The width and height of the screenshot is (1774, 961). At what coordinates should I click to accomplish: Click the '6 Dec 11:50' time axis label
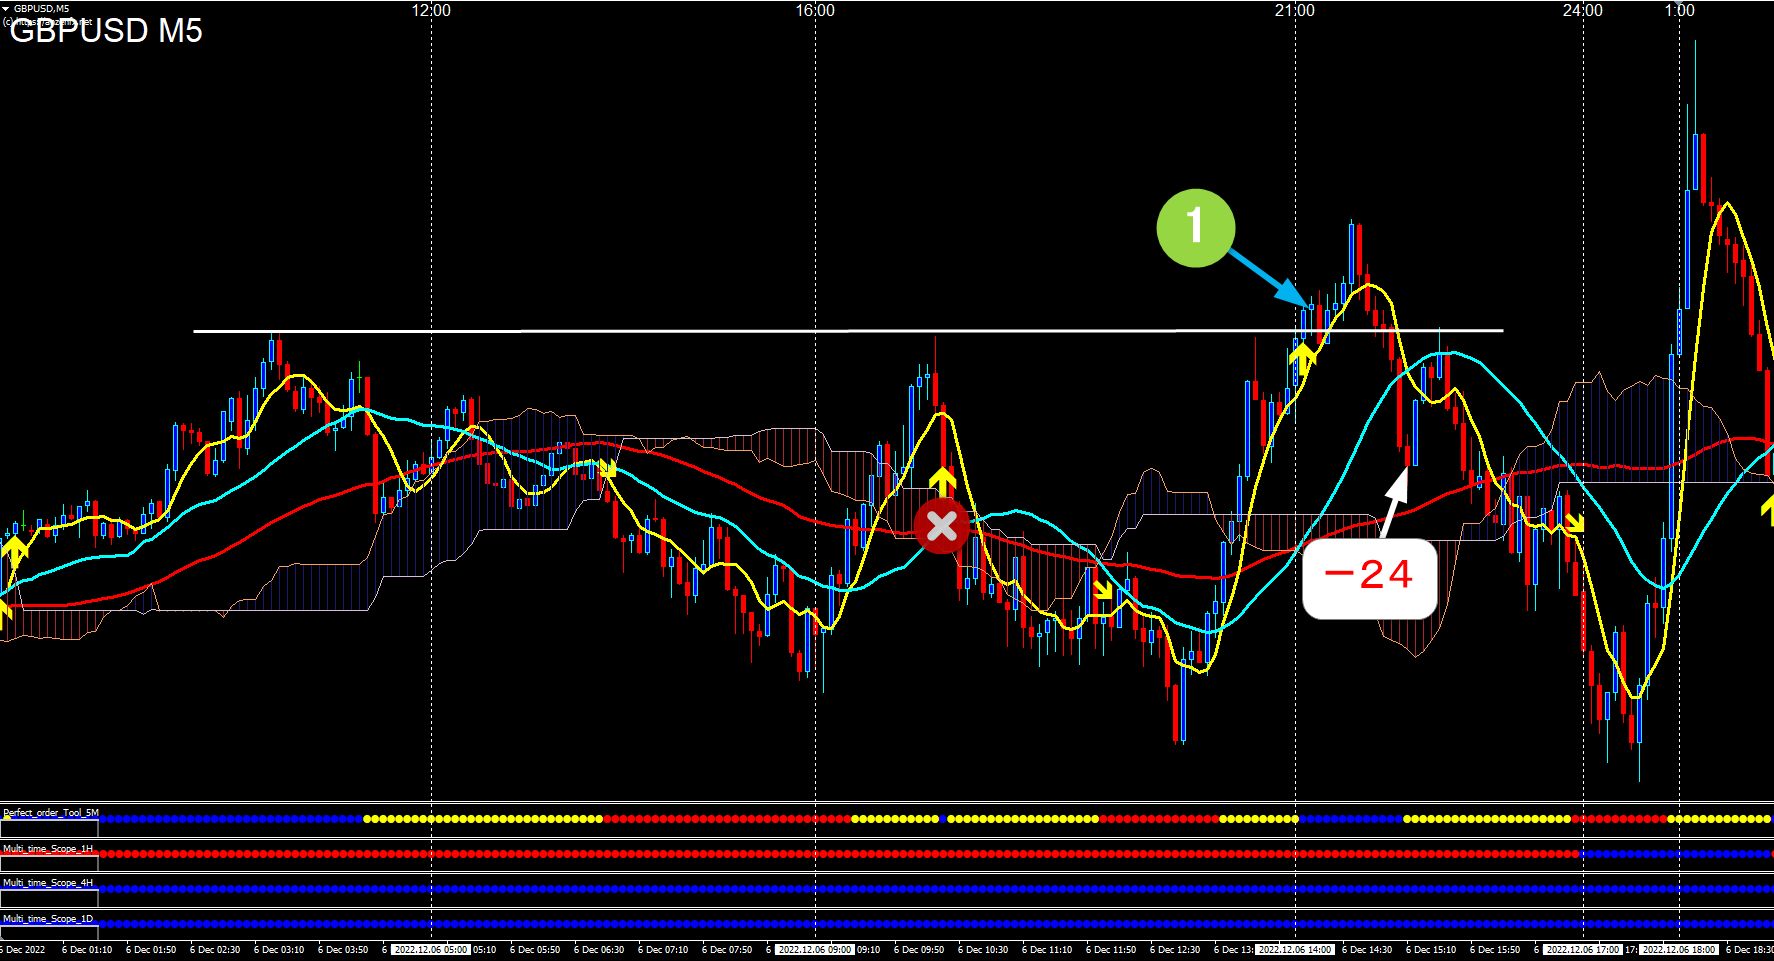coord(1111,950)
